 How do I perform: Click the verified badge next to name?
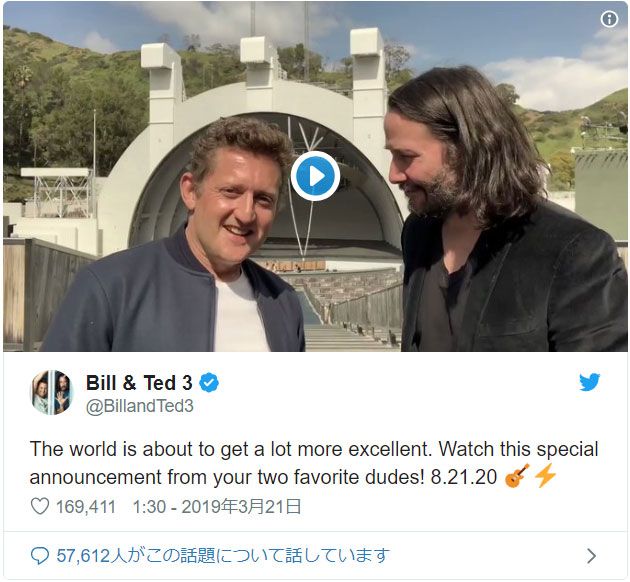click(209, 382)
